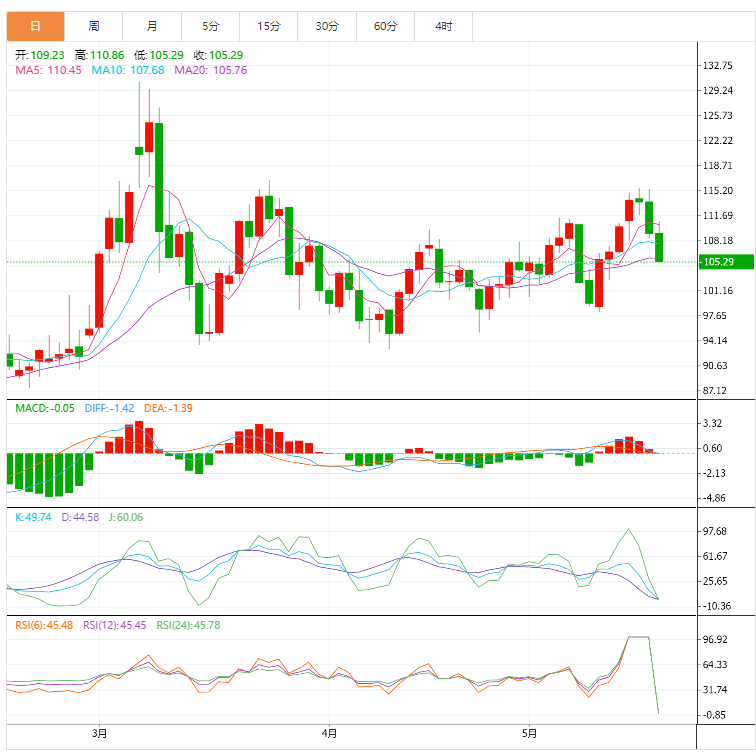Click the 4月 time axis label
This screenshot has width=756, height=752.
[x=329, y=734]
